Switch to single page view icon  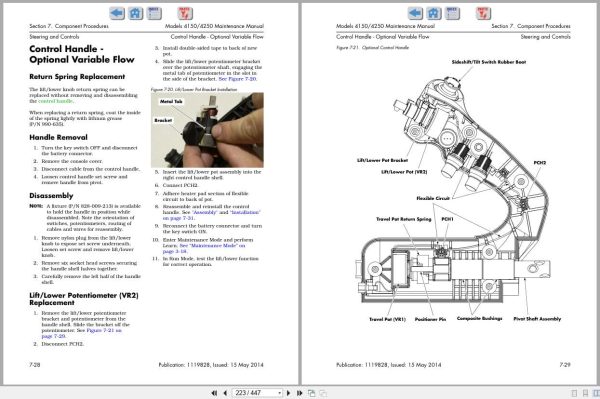point(574,393)
